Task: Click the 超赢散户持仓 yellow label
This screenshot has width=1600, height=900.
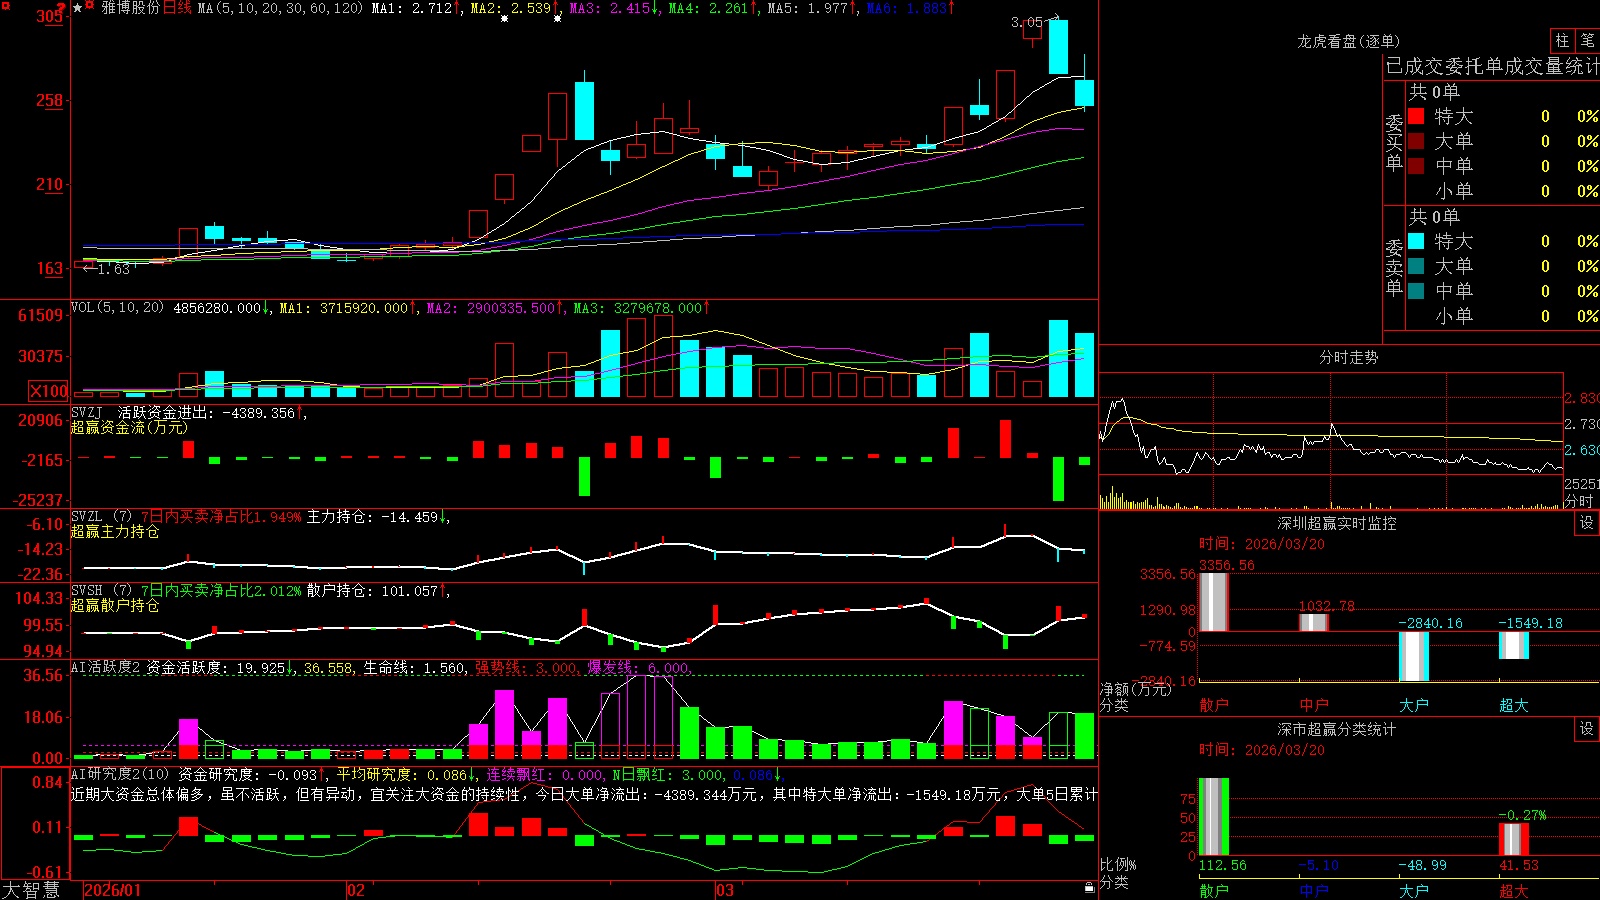Action: click(115, 606)
